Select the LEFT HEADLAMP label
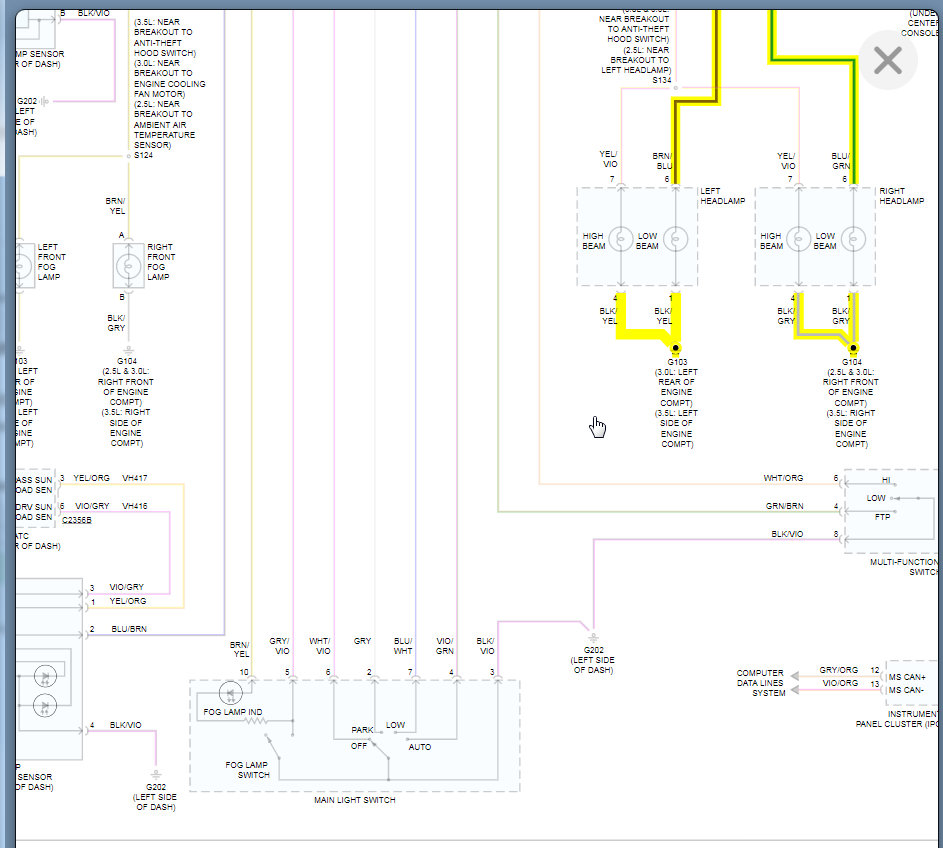Viewport: 943px width, 848px height. point(722,196)
